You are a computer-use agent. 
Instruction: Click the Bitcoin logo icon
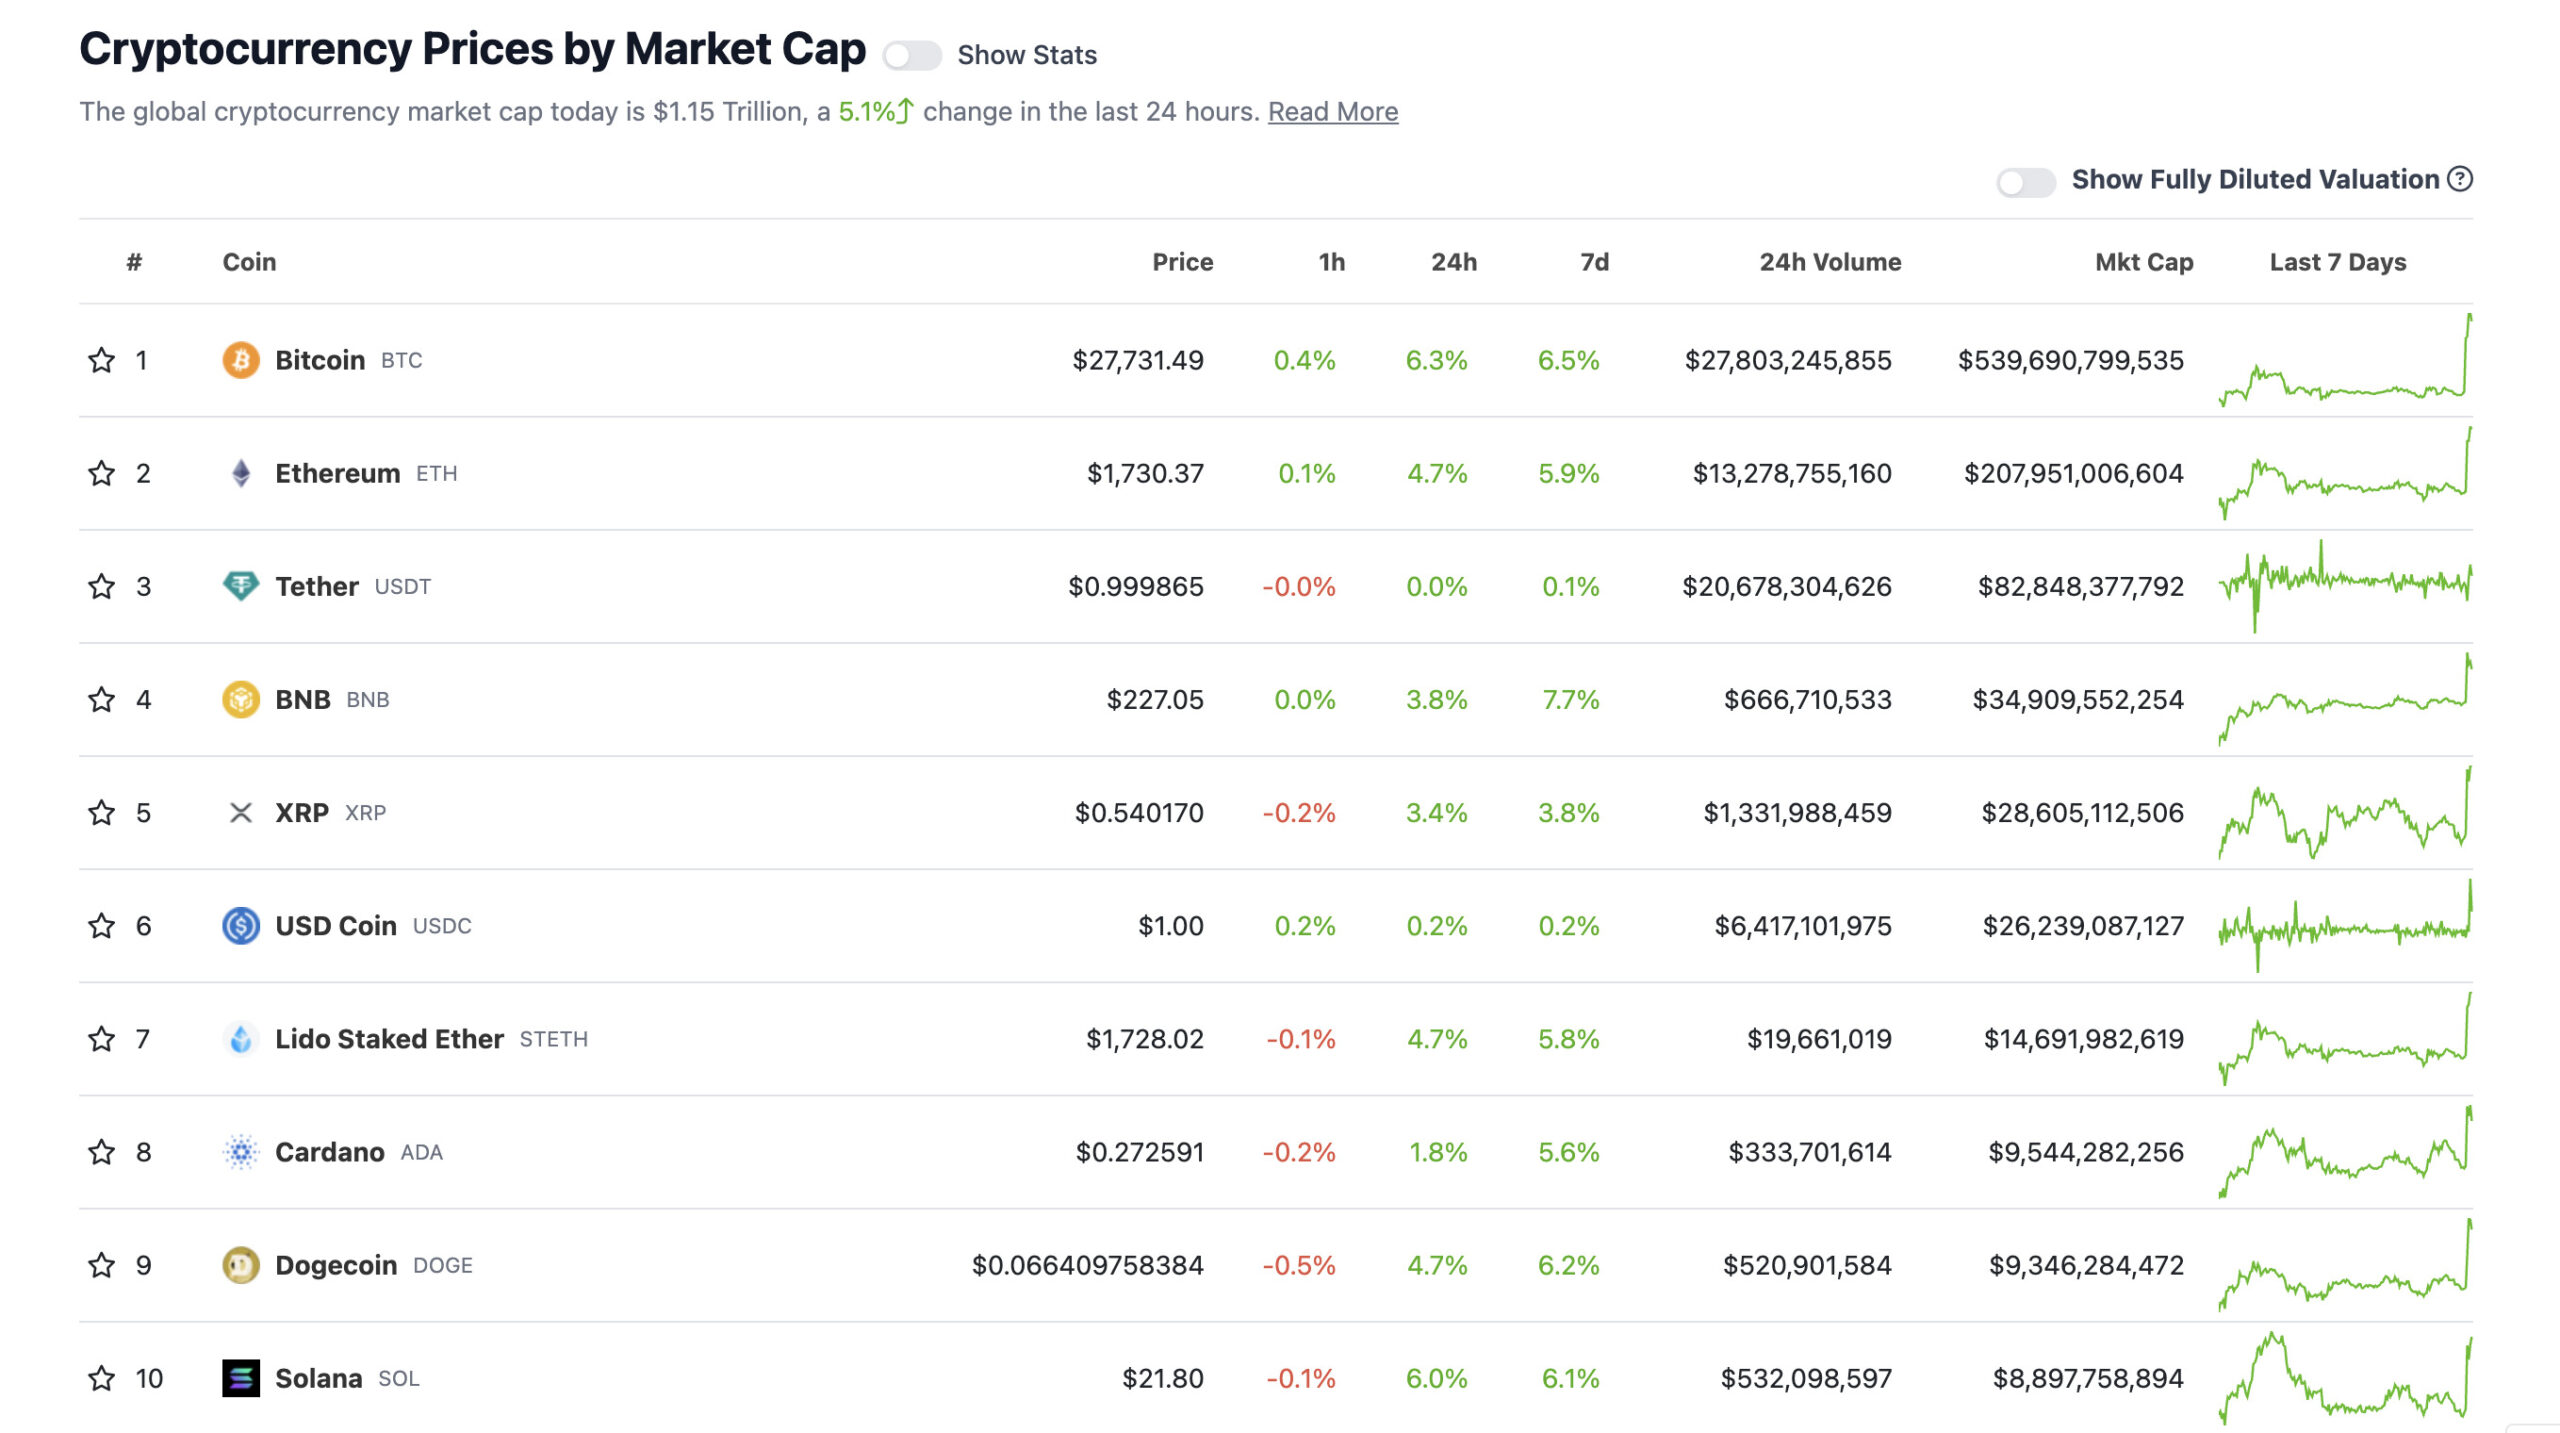[241, 360]
